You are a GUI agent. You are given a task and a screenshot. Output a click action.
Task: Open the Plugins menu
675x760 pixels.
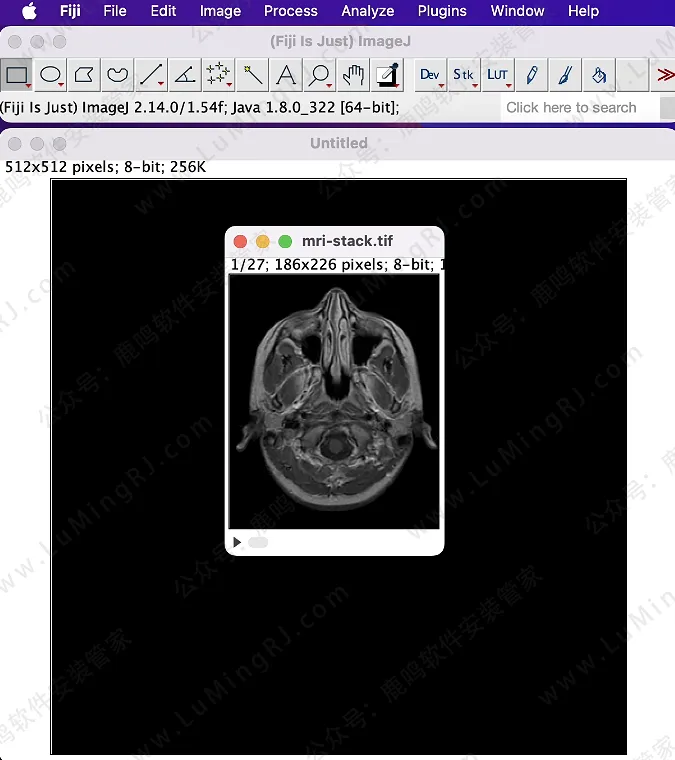(442, 12)
